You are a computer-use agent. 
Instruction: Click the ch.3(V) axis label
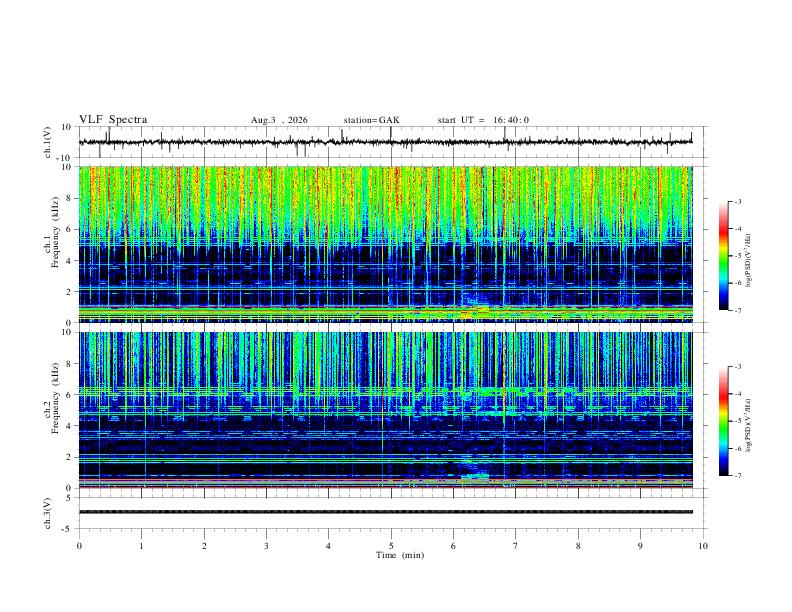pyautogui.click(x=47, y=513)
